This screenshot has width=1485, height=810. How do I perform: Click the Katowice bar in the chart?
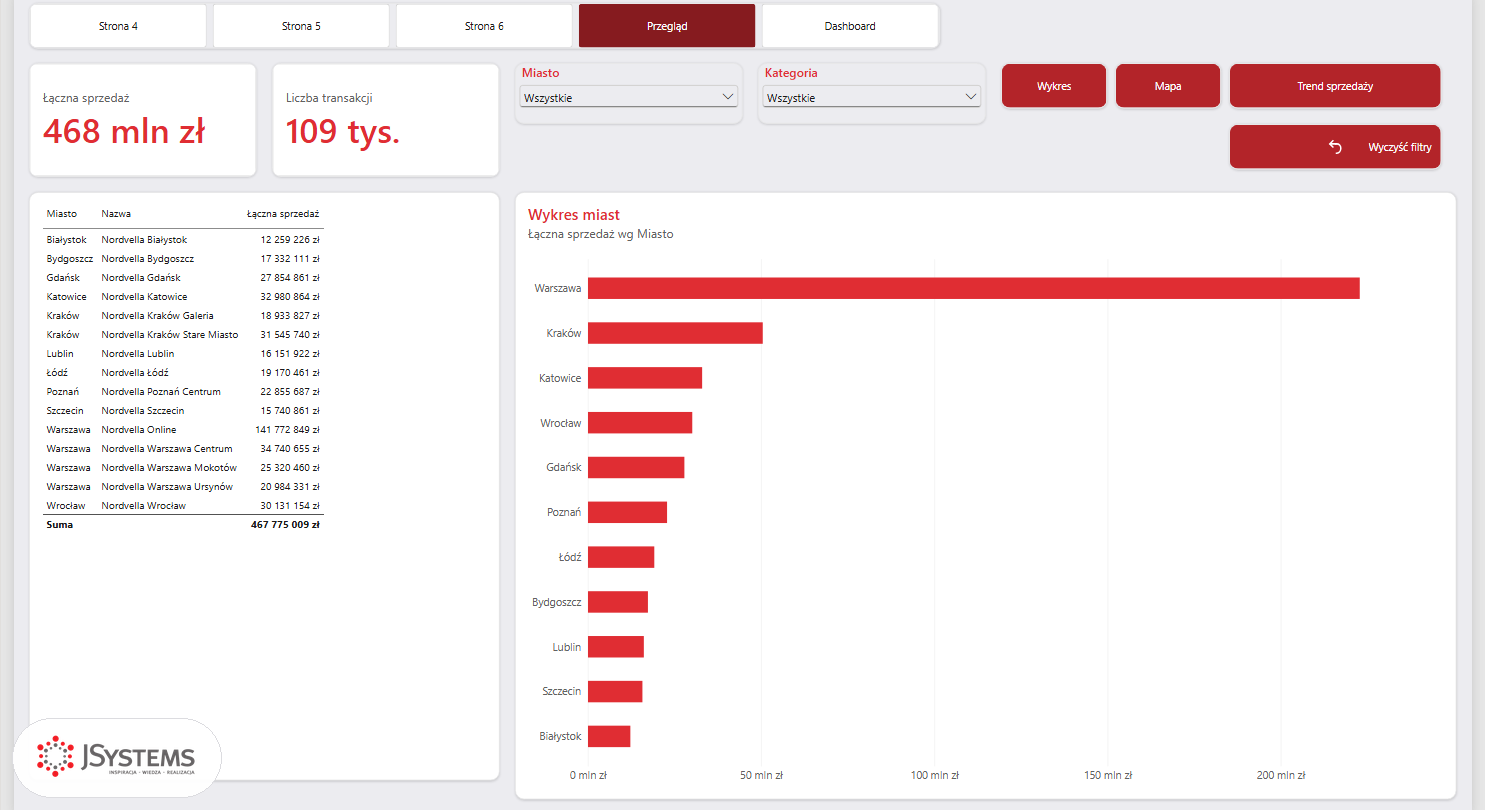645,378
